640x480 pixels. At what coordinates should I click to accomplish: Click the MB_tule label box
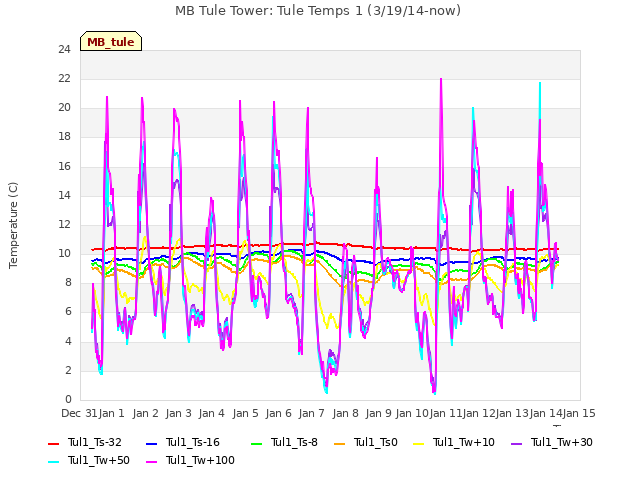[x=111, y=41]
